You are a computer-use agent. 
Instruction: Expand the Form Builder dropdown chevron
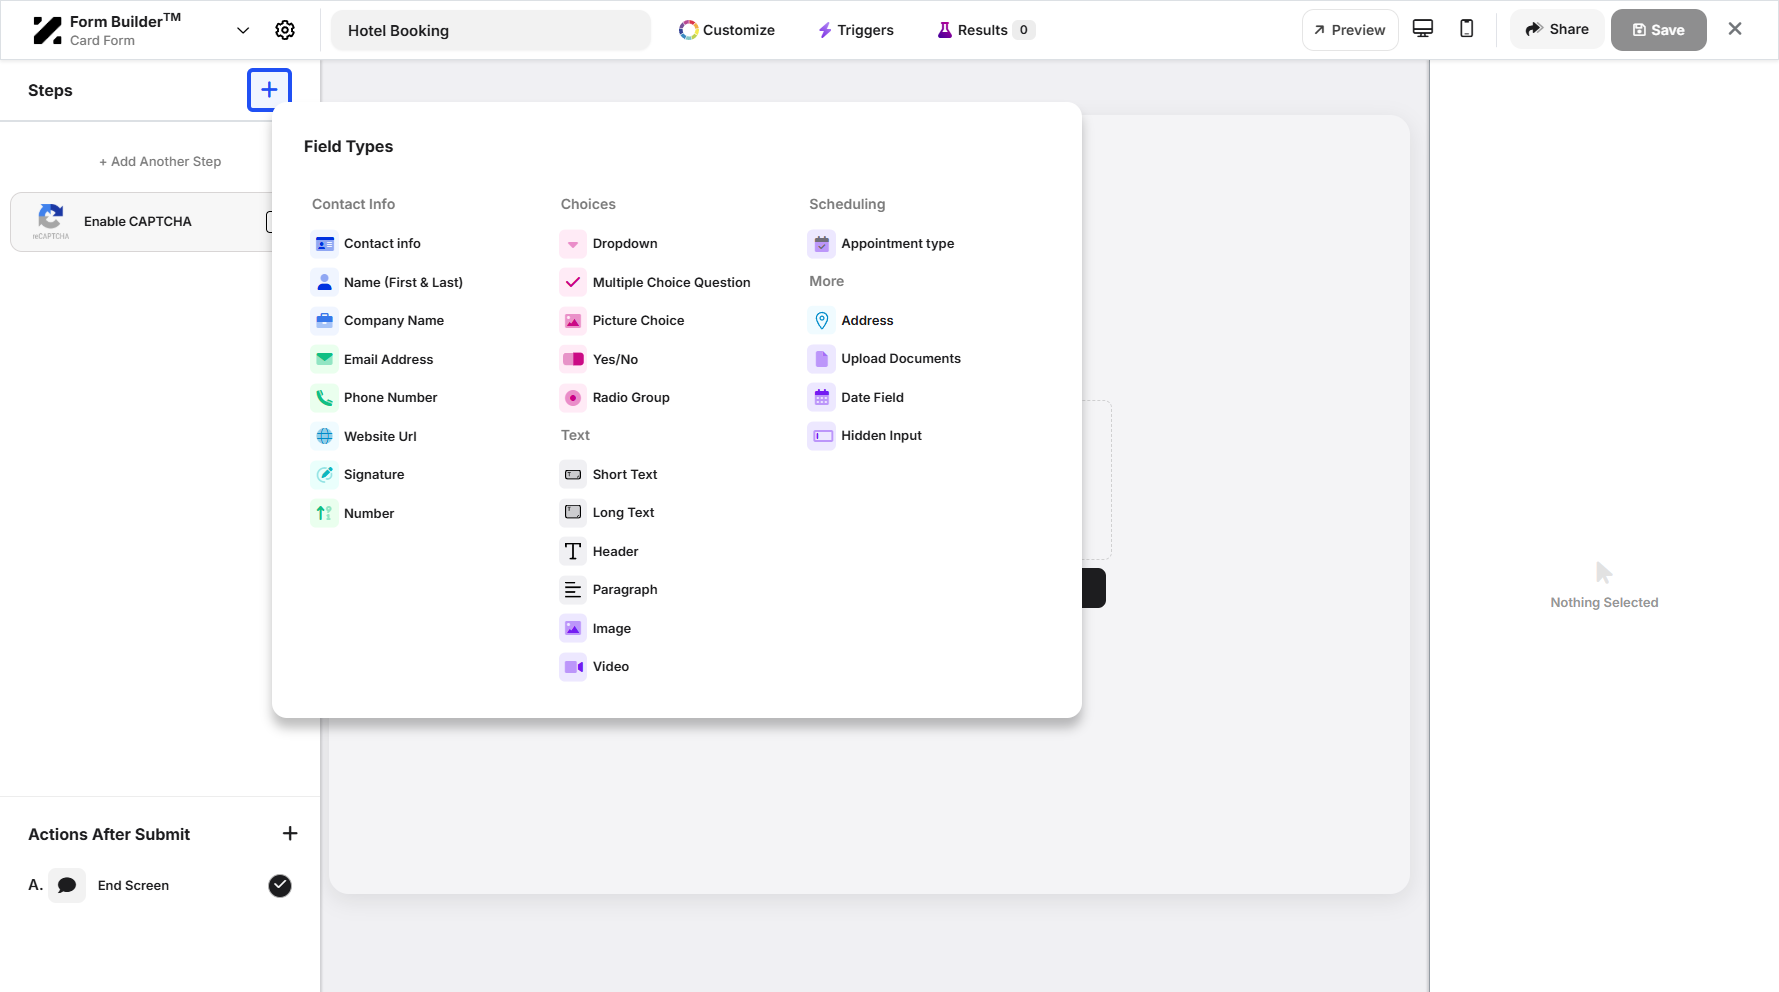pyautogui.click(x=243, y=30)
